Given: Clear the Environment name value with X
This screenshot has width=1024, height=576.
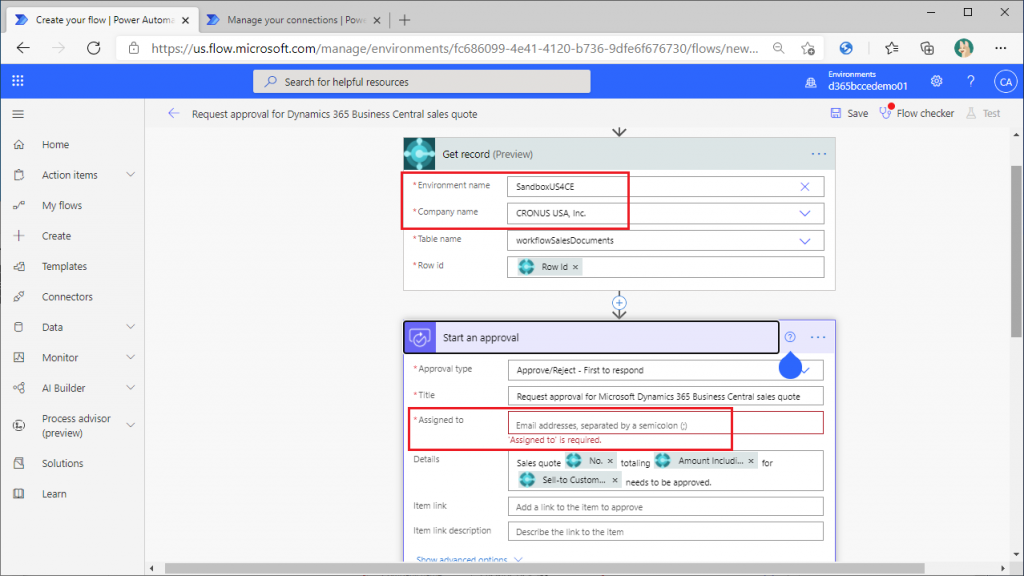Looking at the screenshot, I should (805, 186).
